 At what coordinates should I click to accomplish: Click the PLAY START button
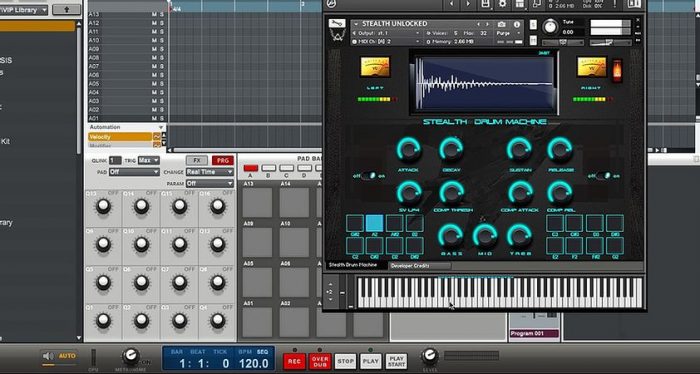coord(396,361)
